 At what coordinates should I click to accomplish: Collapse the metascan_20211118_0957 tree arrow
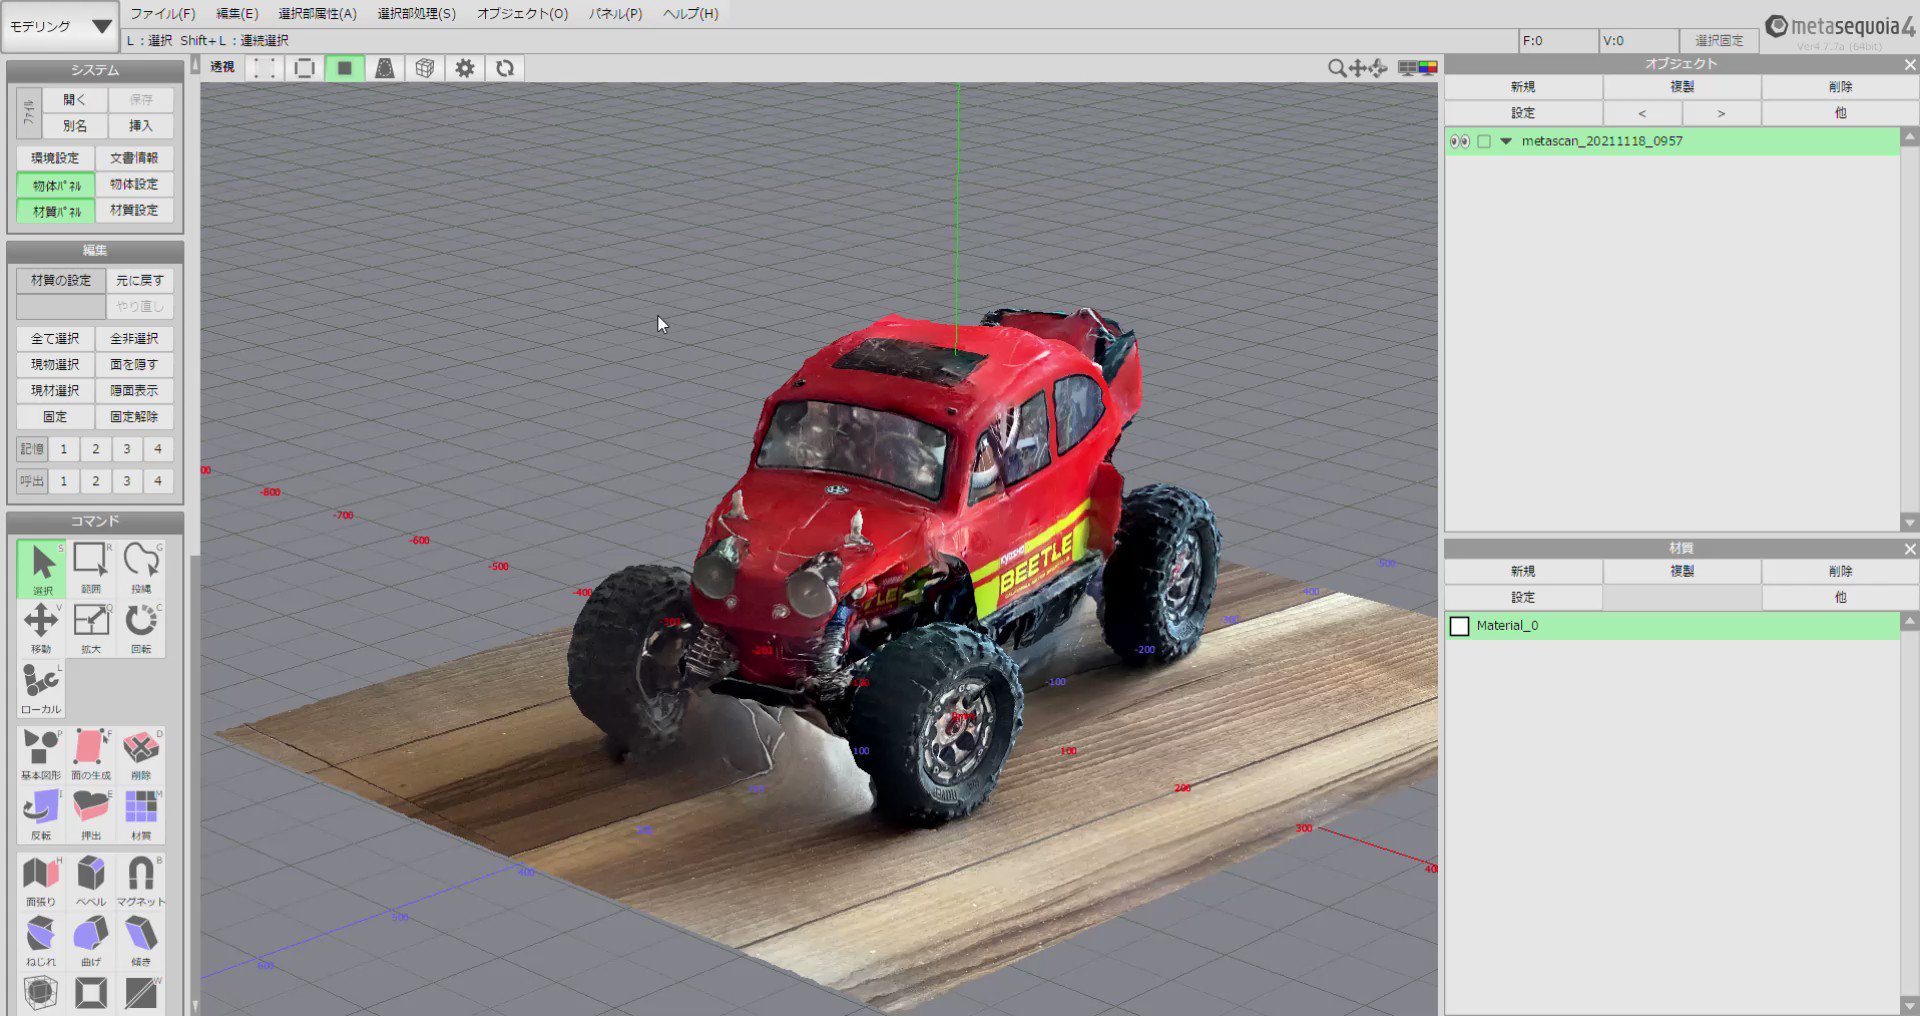1506,141
